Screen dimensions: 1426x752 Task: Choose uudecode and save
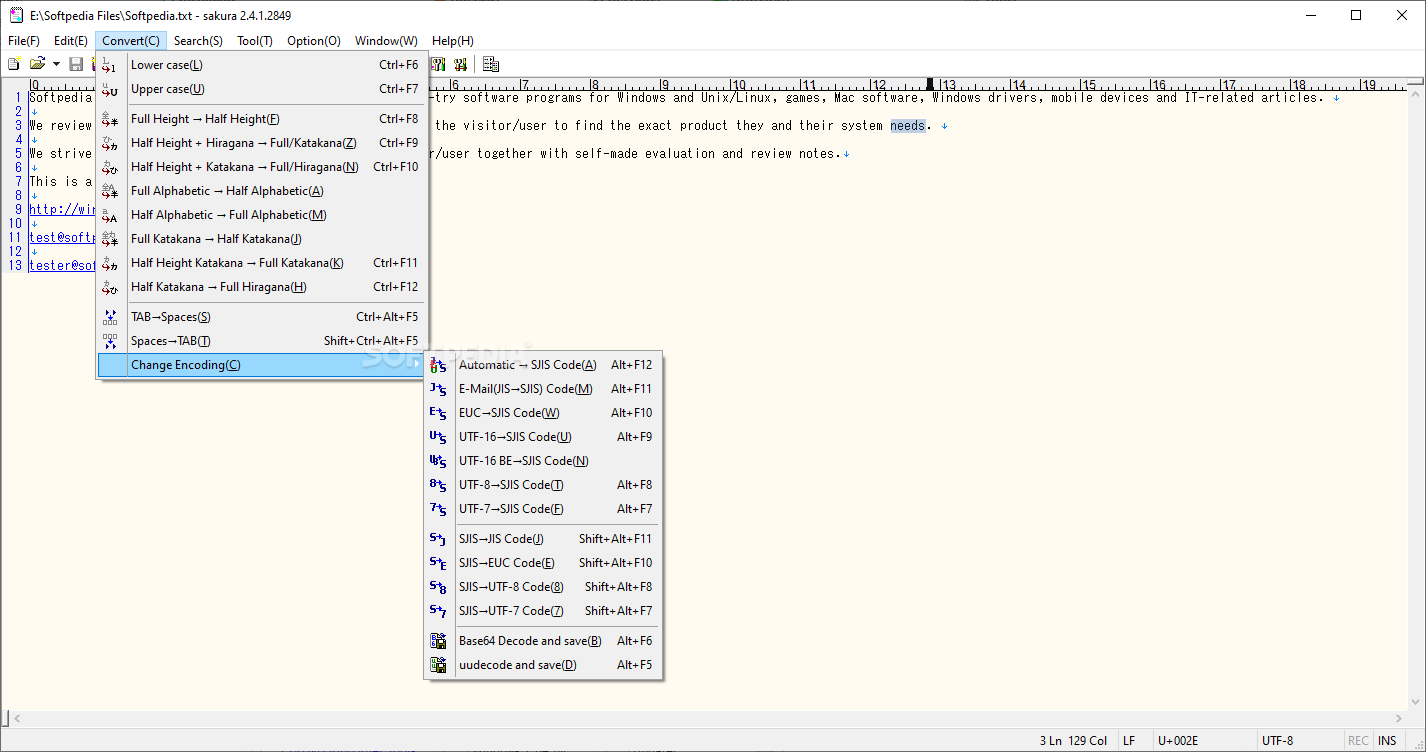pyautogui.click(x=543, y=665)
